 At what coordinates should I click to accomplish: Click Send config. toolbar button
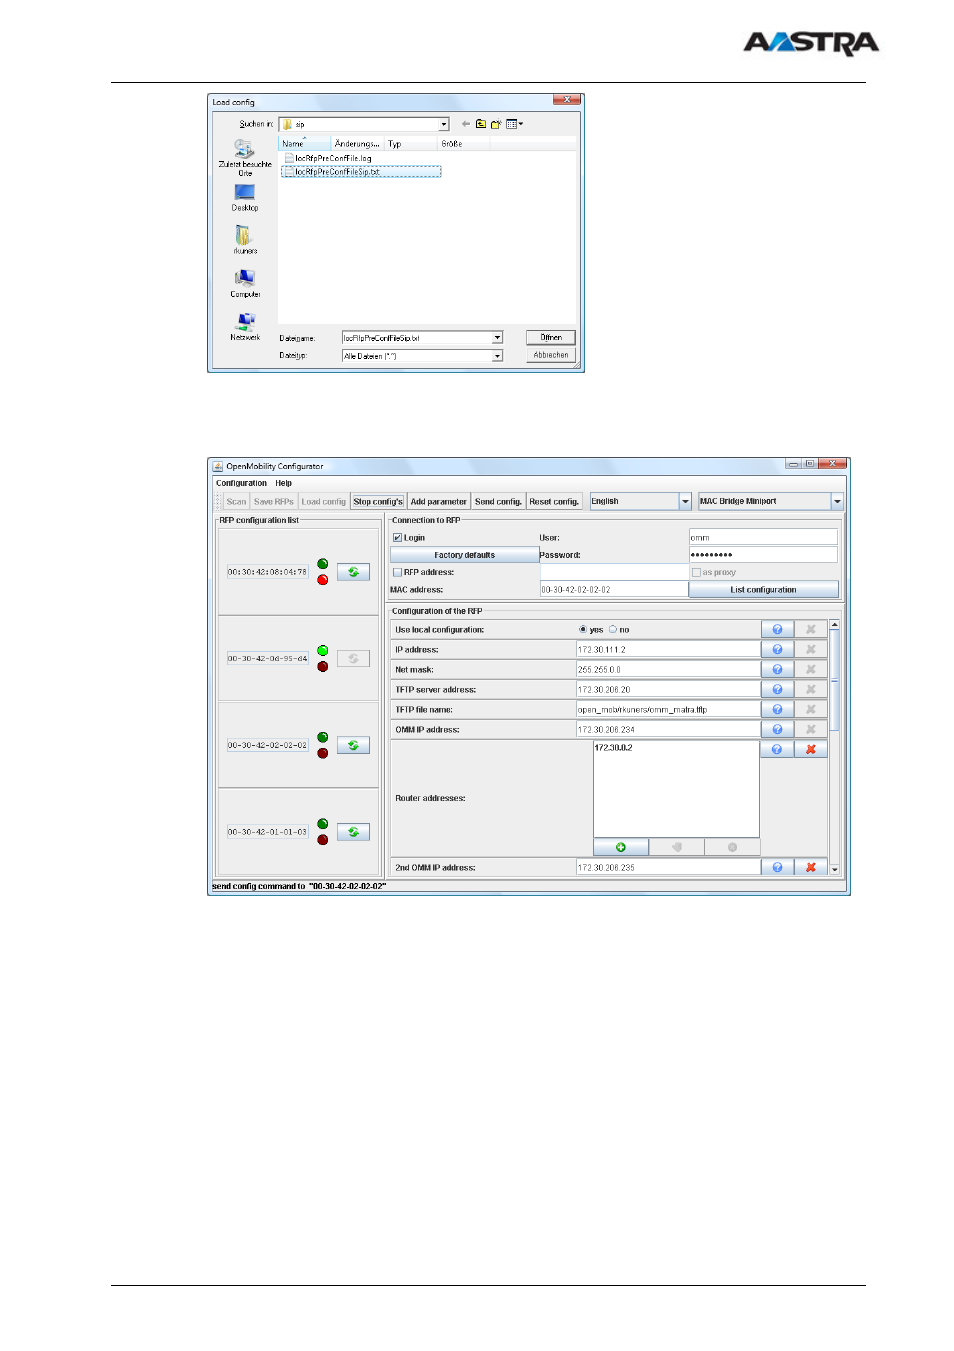tap(498, 501)
